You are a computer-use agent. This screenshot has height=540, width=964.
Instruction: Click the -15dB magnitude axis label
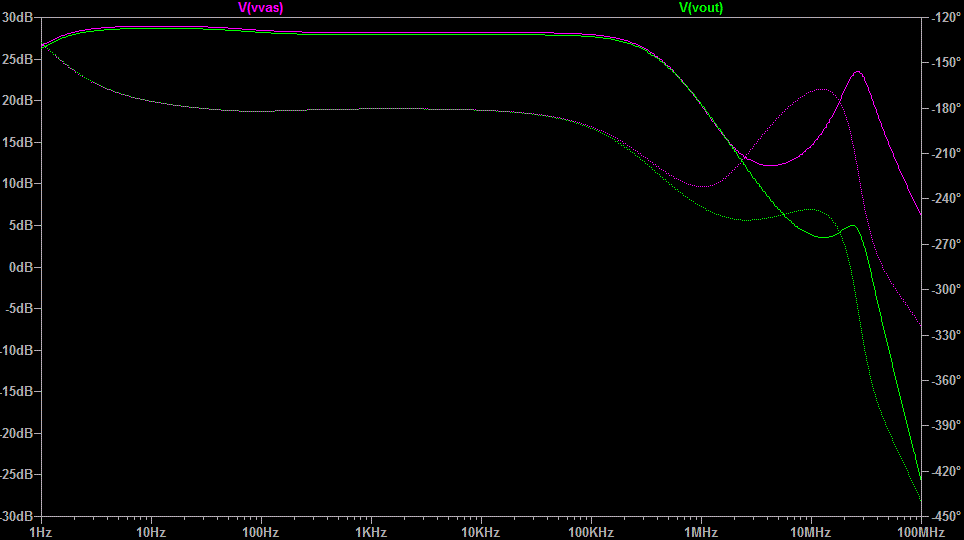point(17,391)
